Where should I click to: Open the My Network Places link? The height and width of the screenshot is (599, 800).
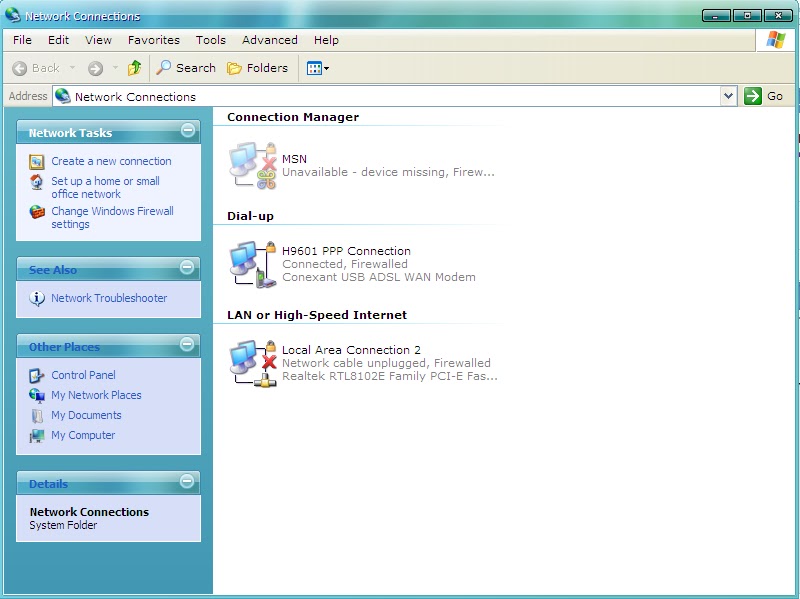point(96,395)
